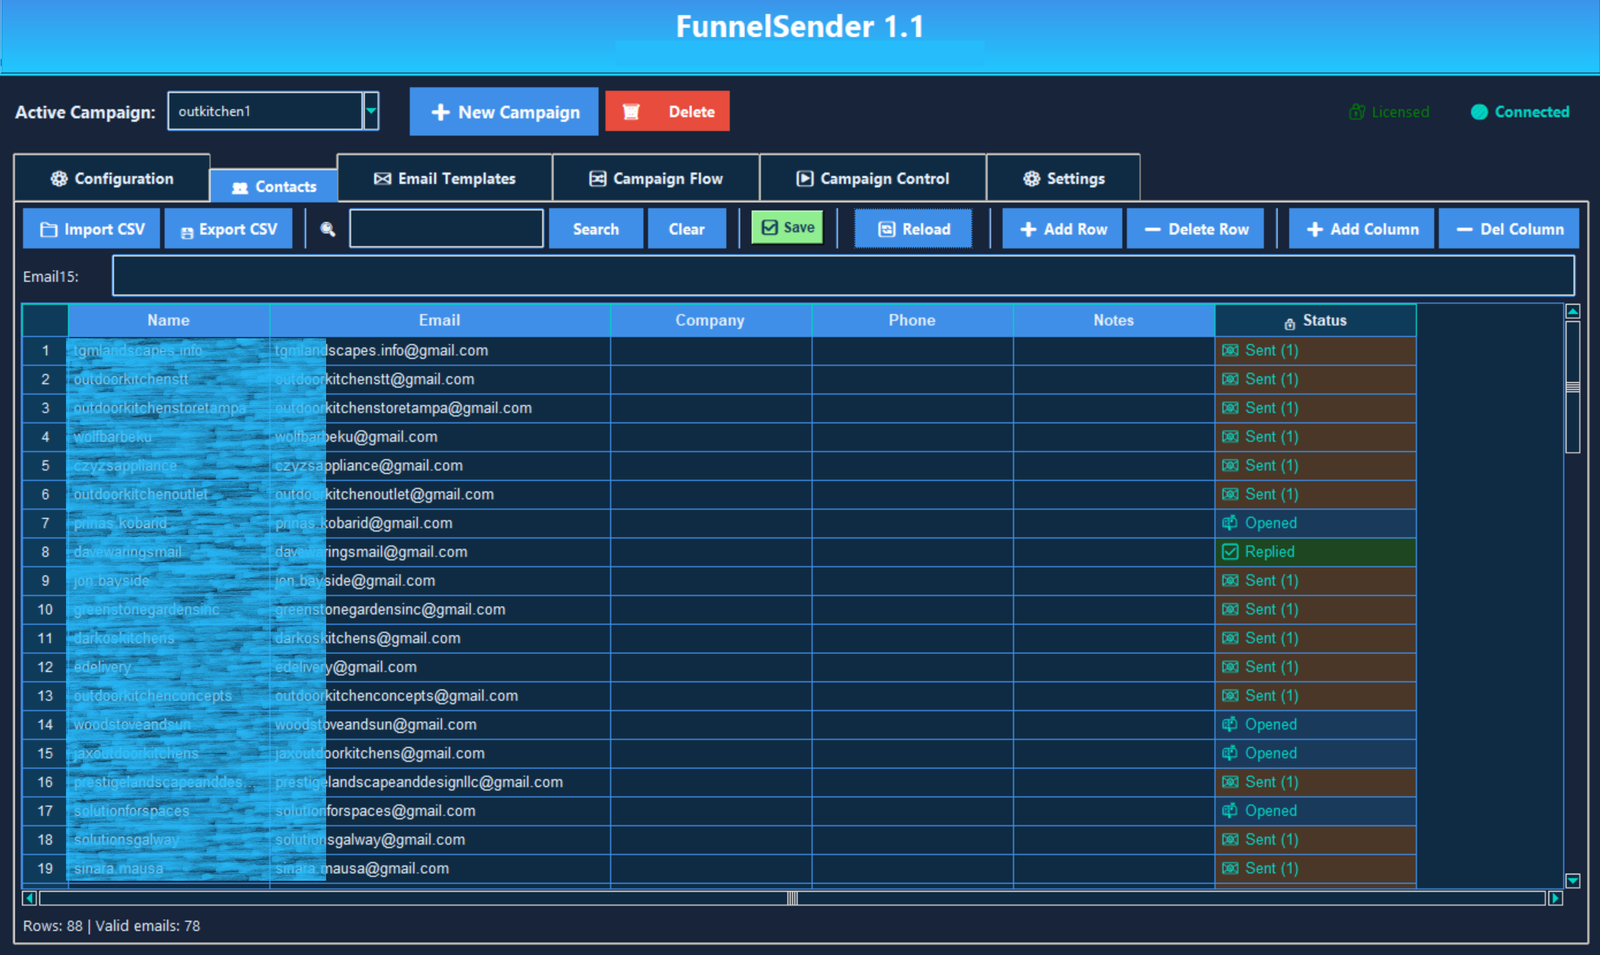Click the plus icon on Add Column
The width and height of the screenshot is (1600, 955).
tap(1313, 228)
